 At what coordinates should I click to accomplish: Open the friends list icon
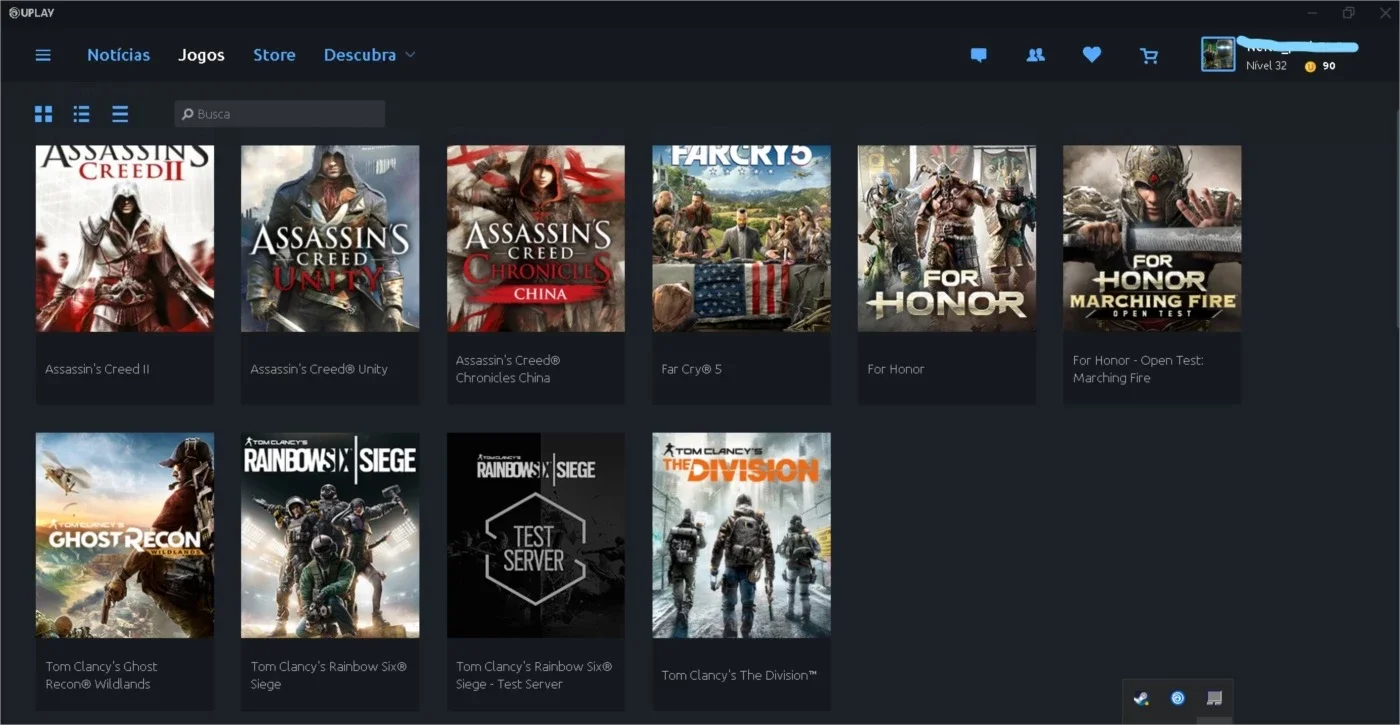1035,55
